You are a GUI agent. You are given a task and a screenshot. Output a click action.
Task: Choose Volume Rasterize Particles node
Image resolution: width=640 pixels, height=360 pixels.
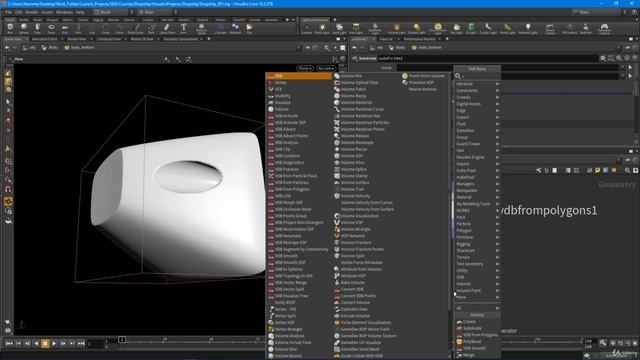click(x=364, y=122)
